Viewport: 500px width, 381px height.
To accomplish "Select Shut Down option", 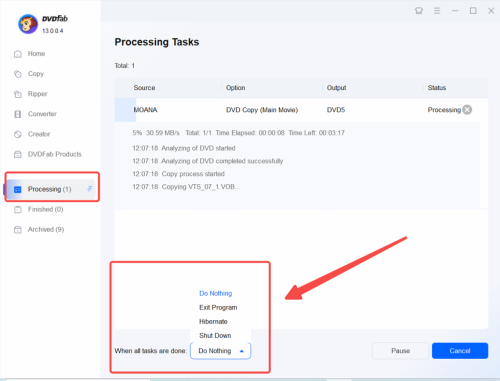I will point(215,335).
